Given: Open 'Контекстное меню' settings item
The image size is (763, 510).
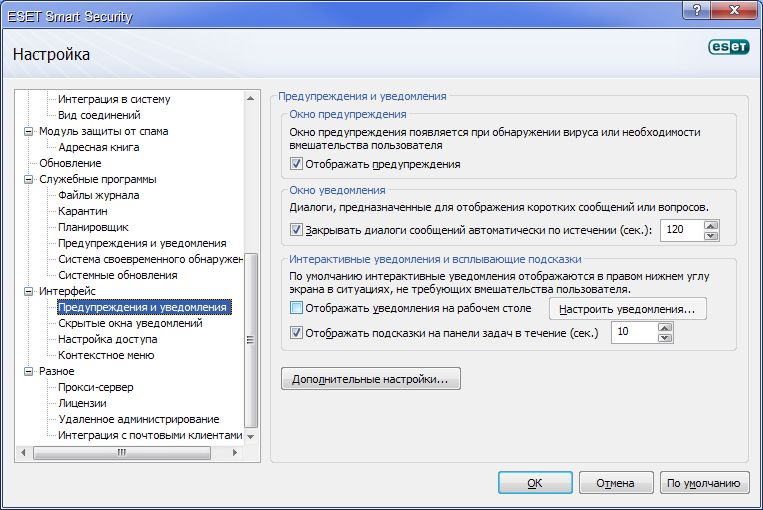Looking at the screenshot, I should point(105,355).
